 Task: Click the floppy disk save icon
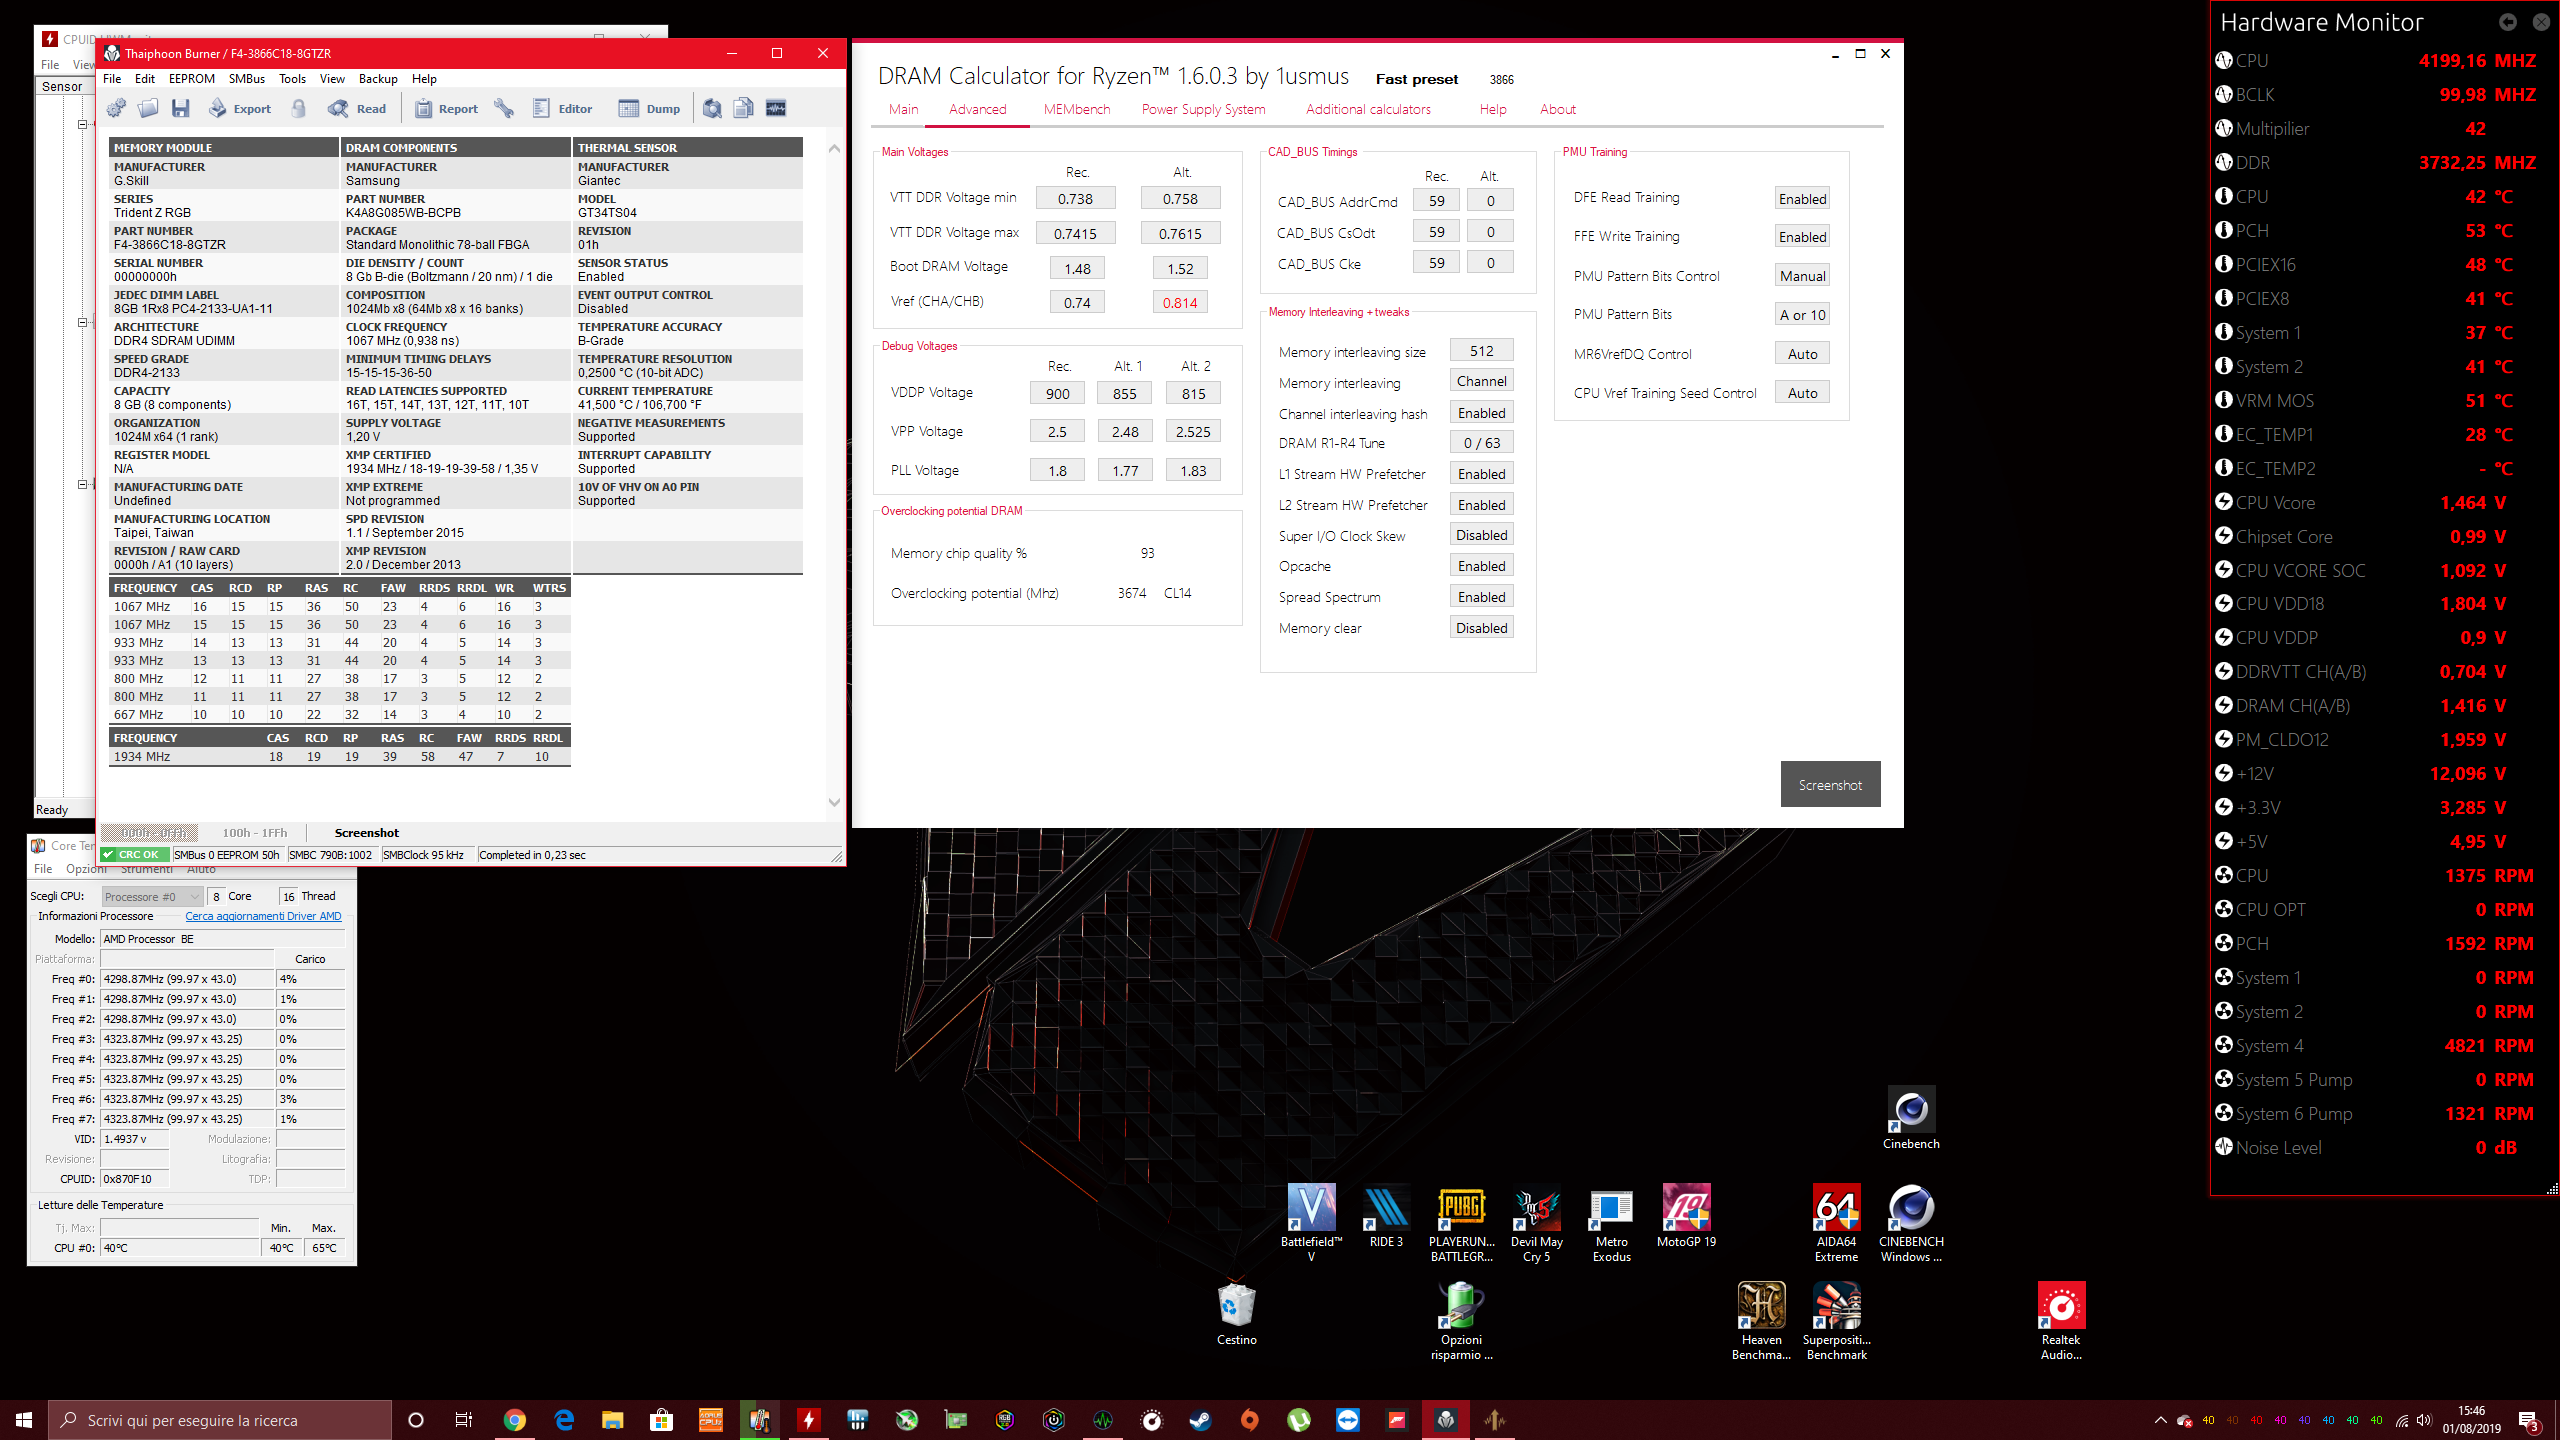pos(181,108)
